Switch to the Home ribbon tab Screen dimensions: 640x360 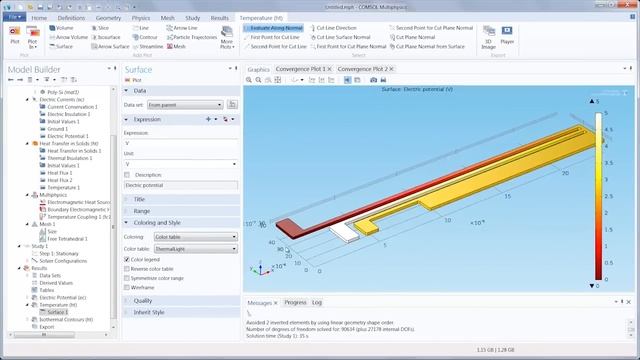coord(39,18)
